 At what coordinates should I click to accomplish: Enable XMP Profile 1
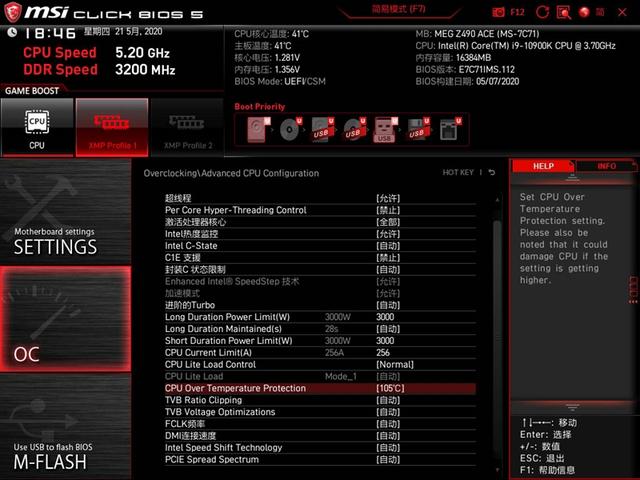[112, 127]
